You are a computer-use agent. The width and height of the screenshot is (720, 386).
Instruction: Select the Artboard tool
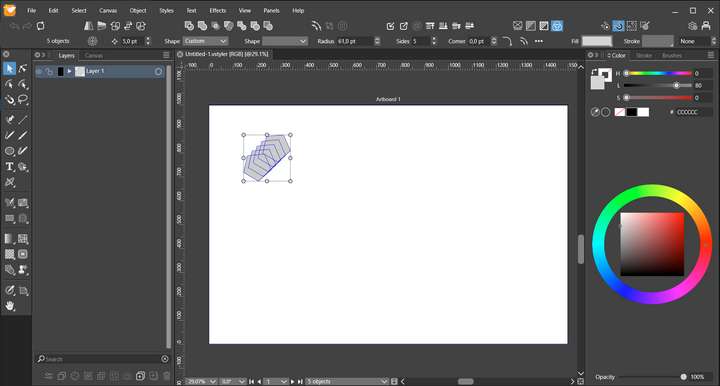tap(22, 291)
